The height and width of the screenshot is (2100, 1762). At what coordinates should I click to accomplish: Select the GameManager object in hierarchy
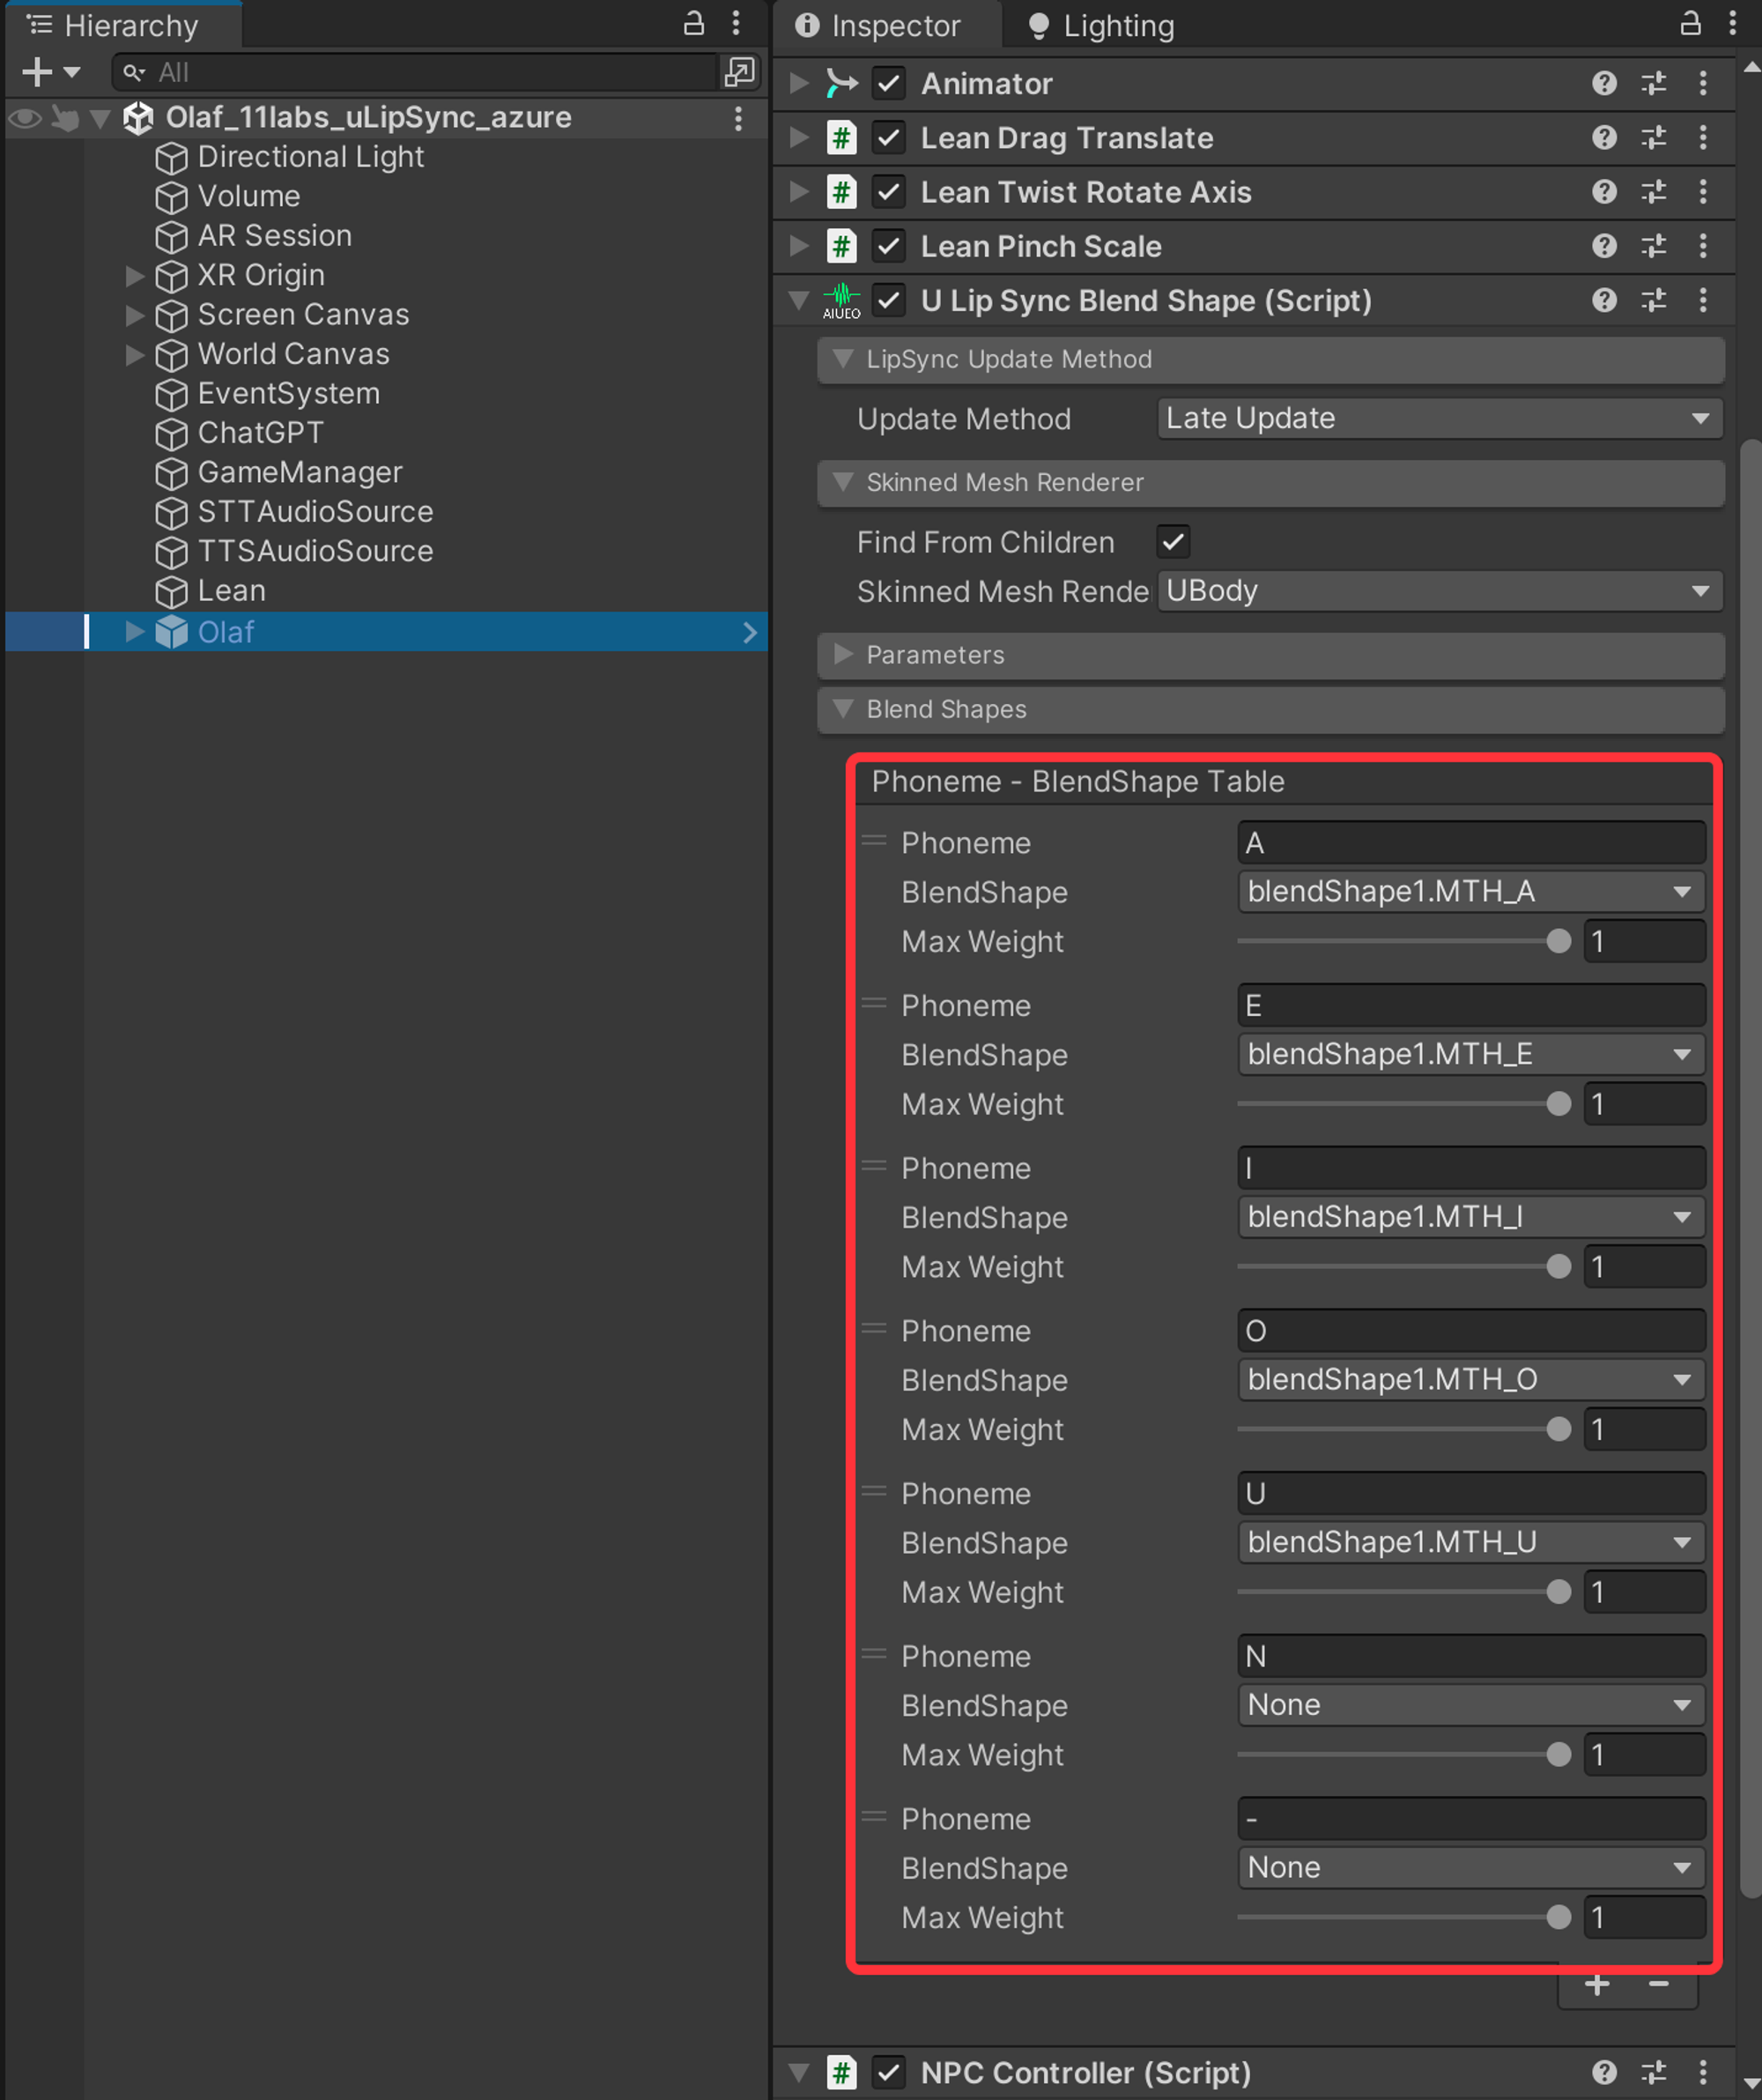click(x=299, y=472)
